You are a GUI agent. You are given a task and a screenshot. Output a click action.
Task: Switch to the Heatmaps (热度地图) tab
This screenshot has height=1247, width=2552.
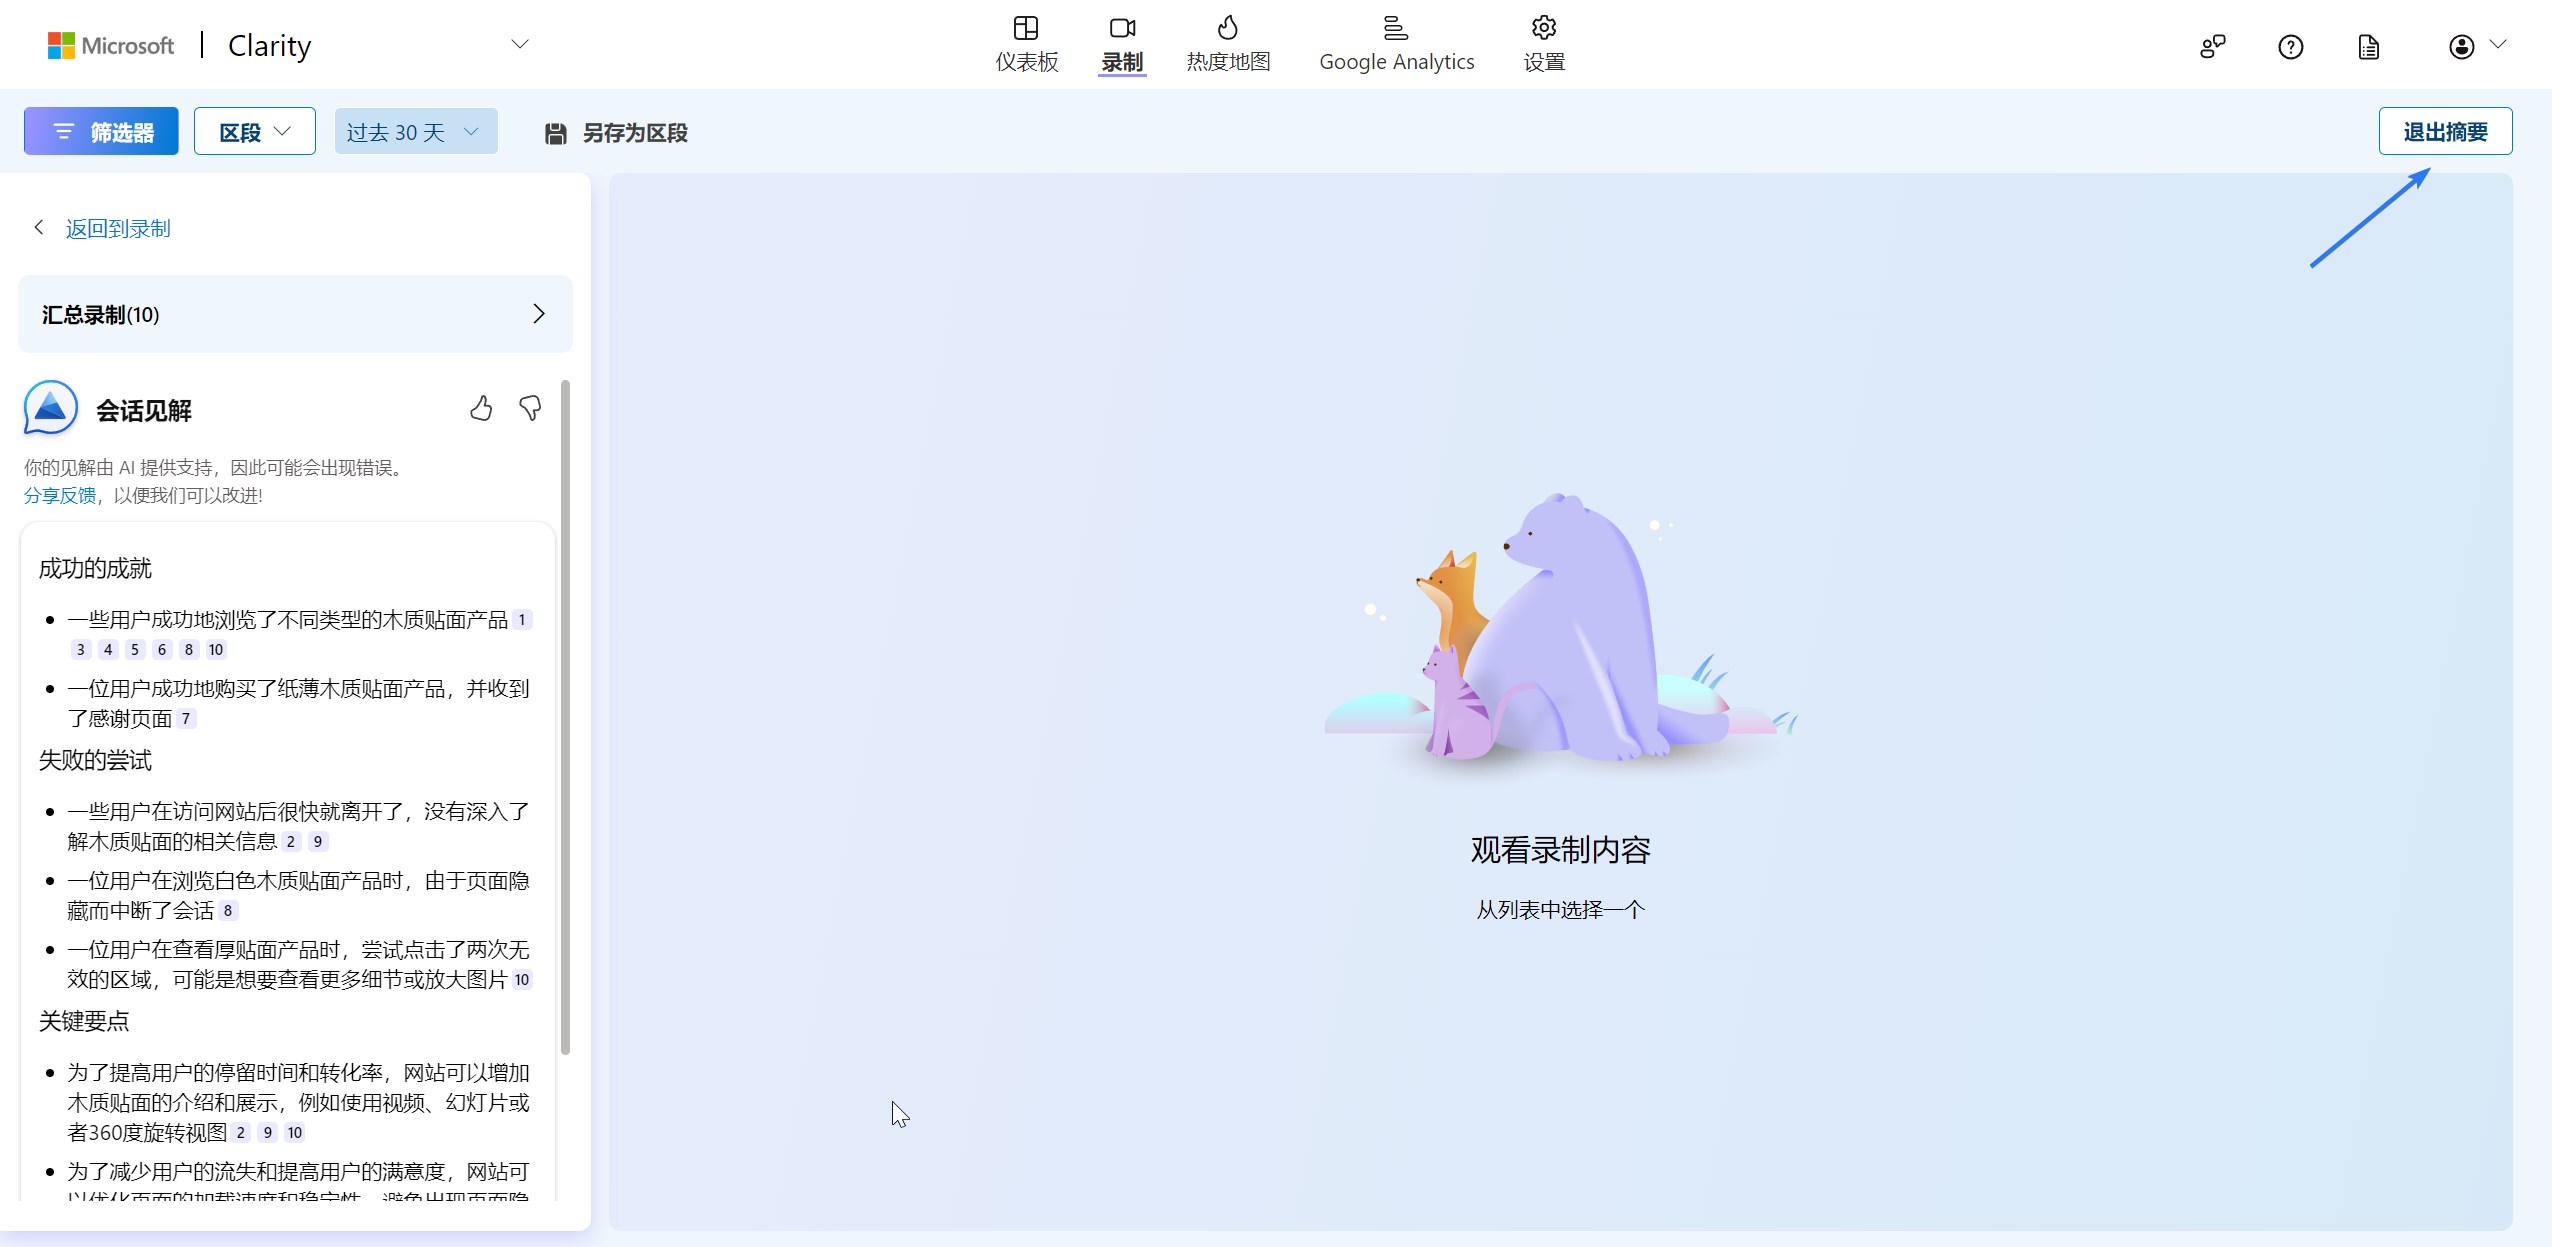1228,44
